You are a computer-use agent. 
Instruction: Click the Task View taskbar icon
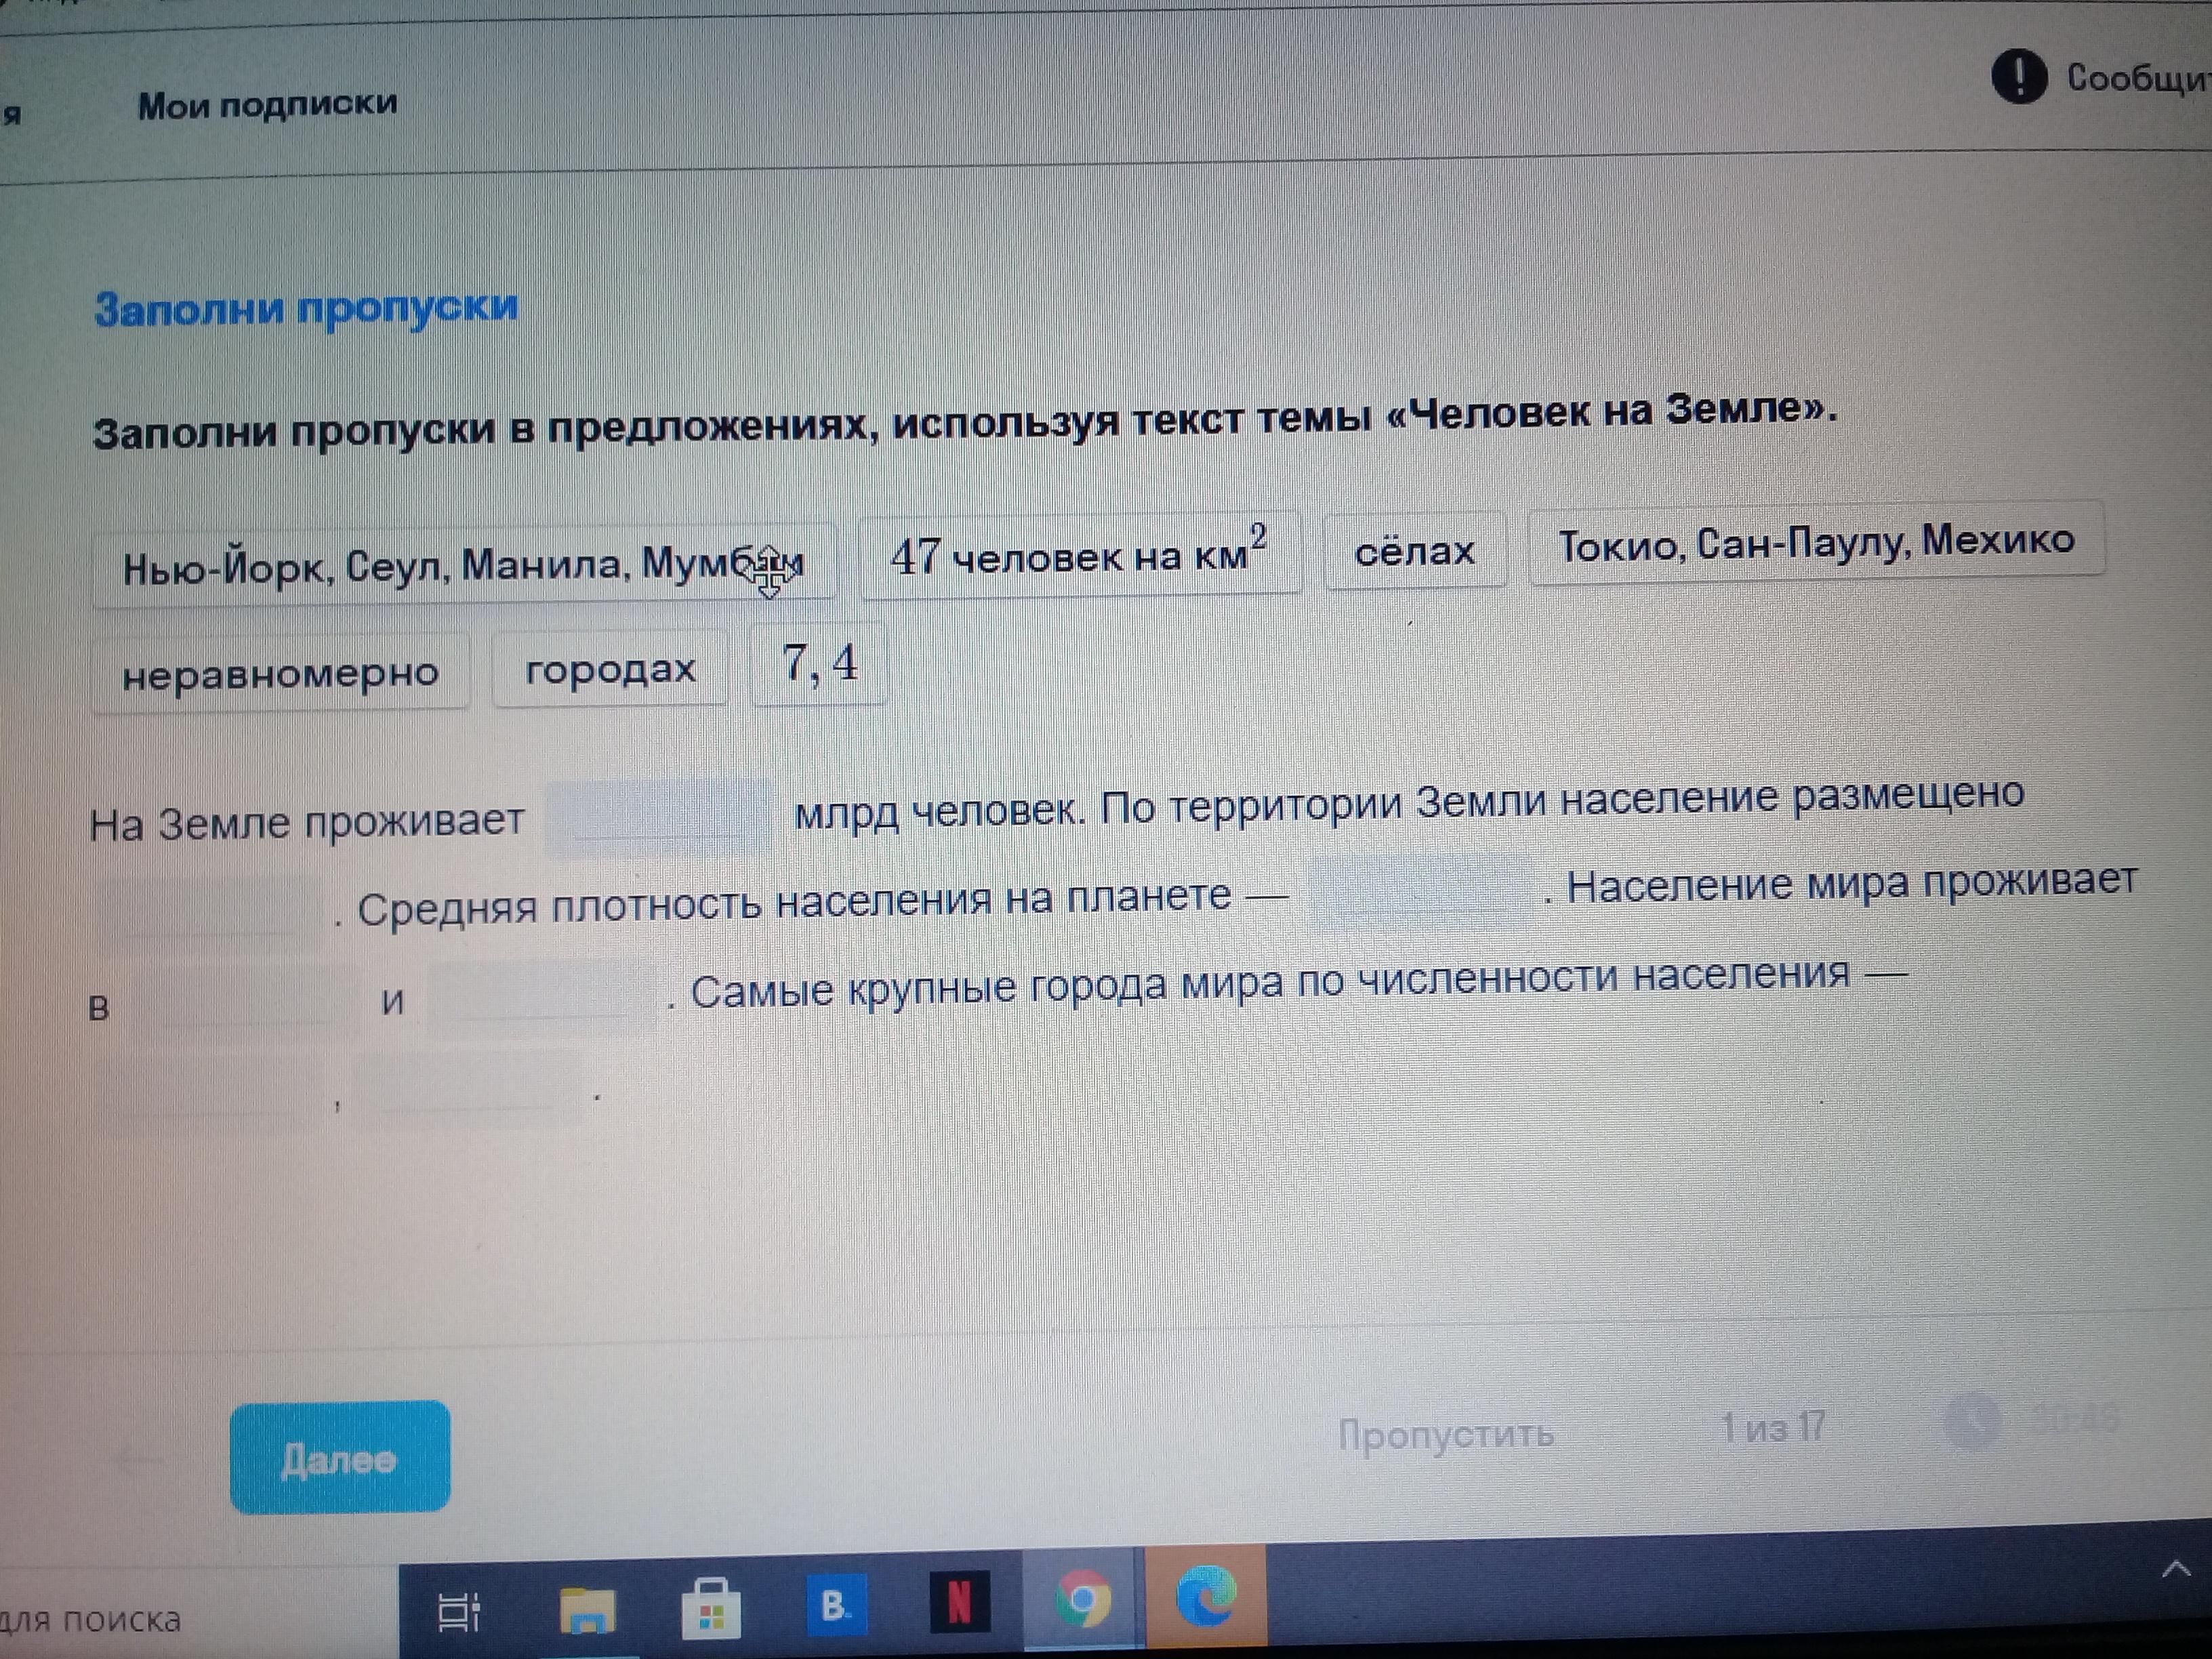pyautogui.click(x=459, y=1611)
